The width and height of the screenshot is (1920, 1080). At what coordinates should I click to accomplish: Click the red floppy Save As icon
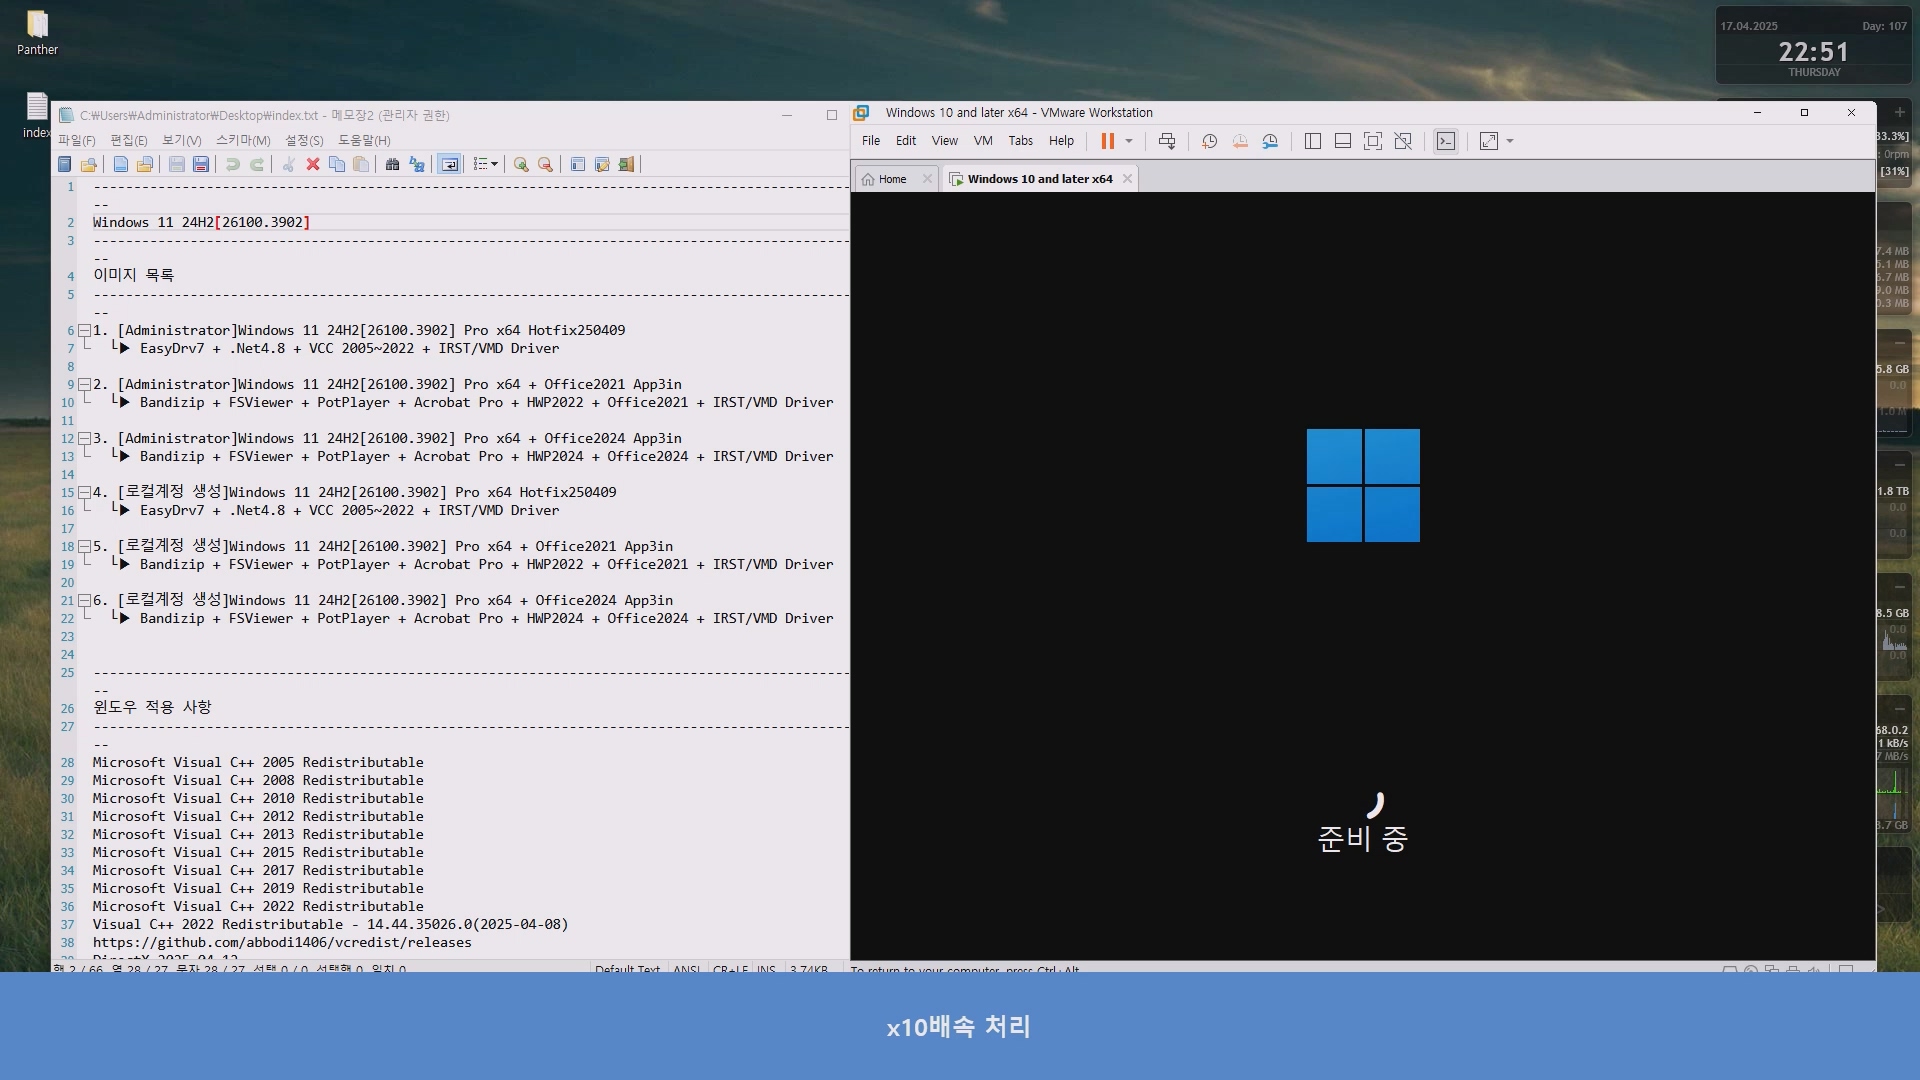(201, 164)
